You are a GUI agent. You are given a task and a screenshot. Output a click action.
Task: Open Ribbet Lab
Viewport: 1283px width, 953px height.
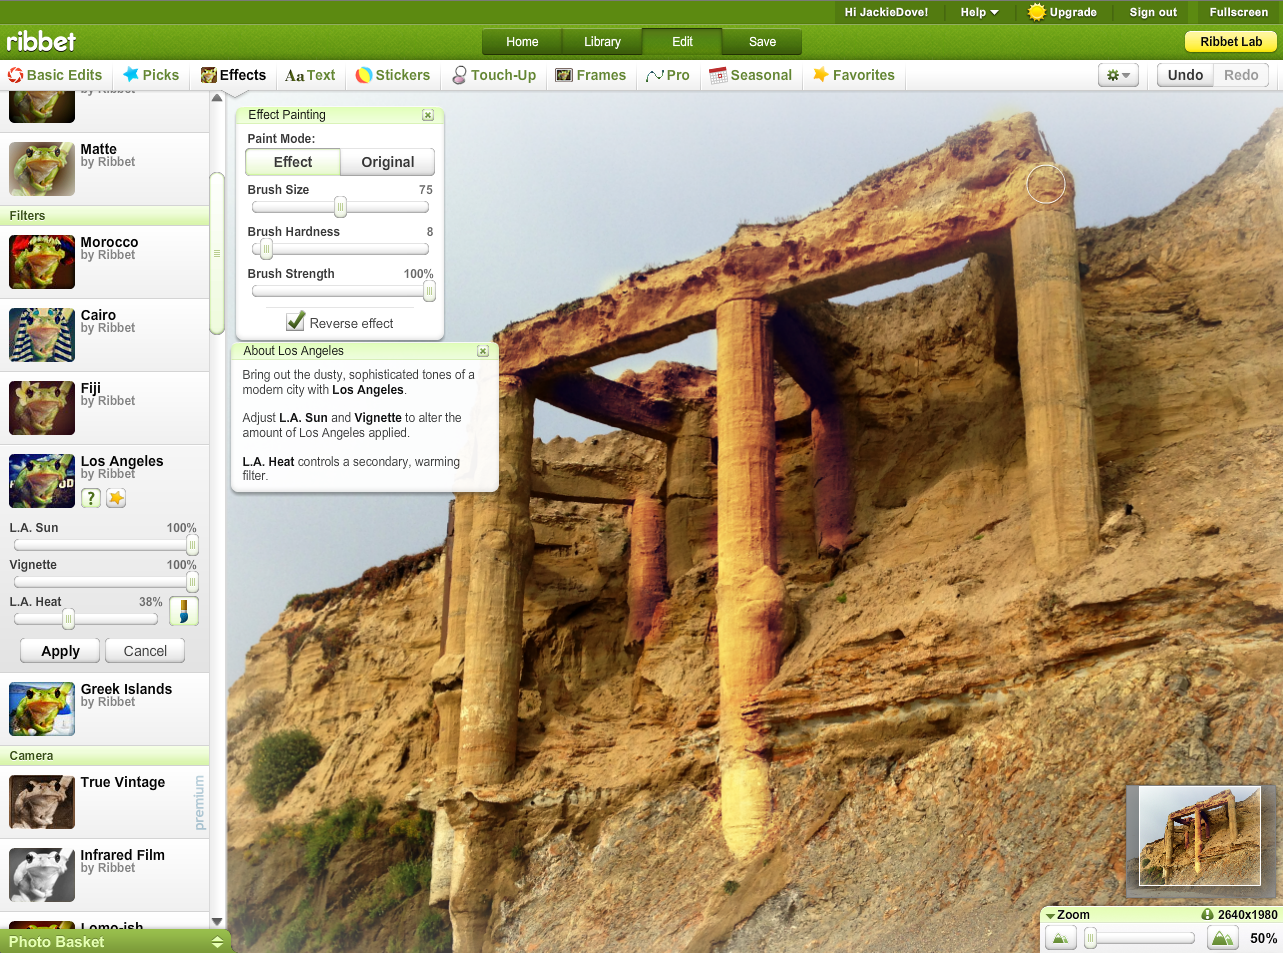1231,42
